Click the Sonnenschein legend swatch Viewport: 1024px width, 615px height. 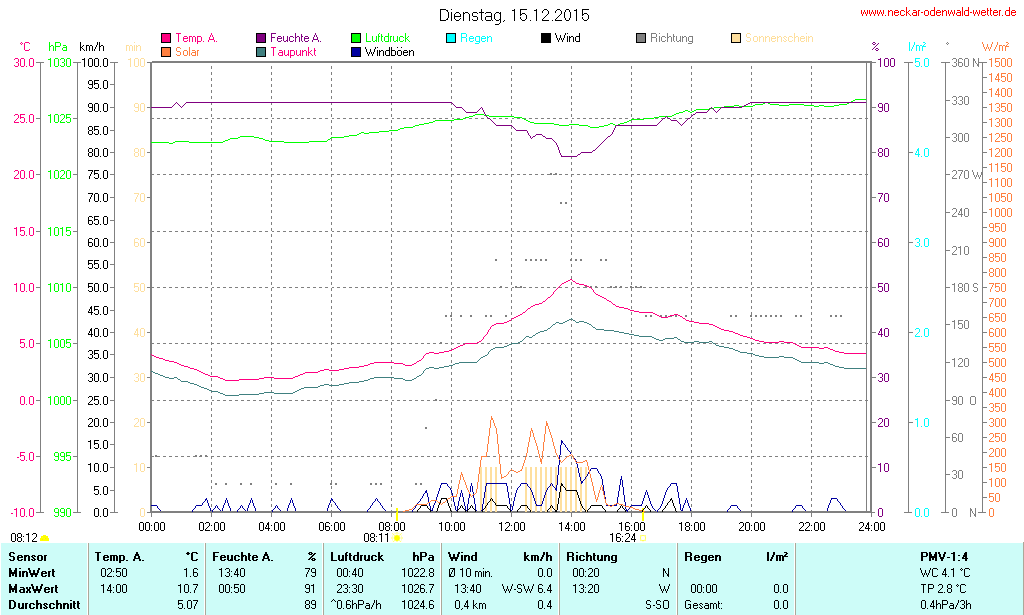click(x=736, y=39)
